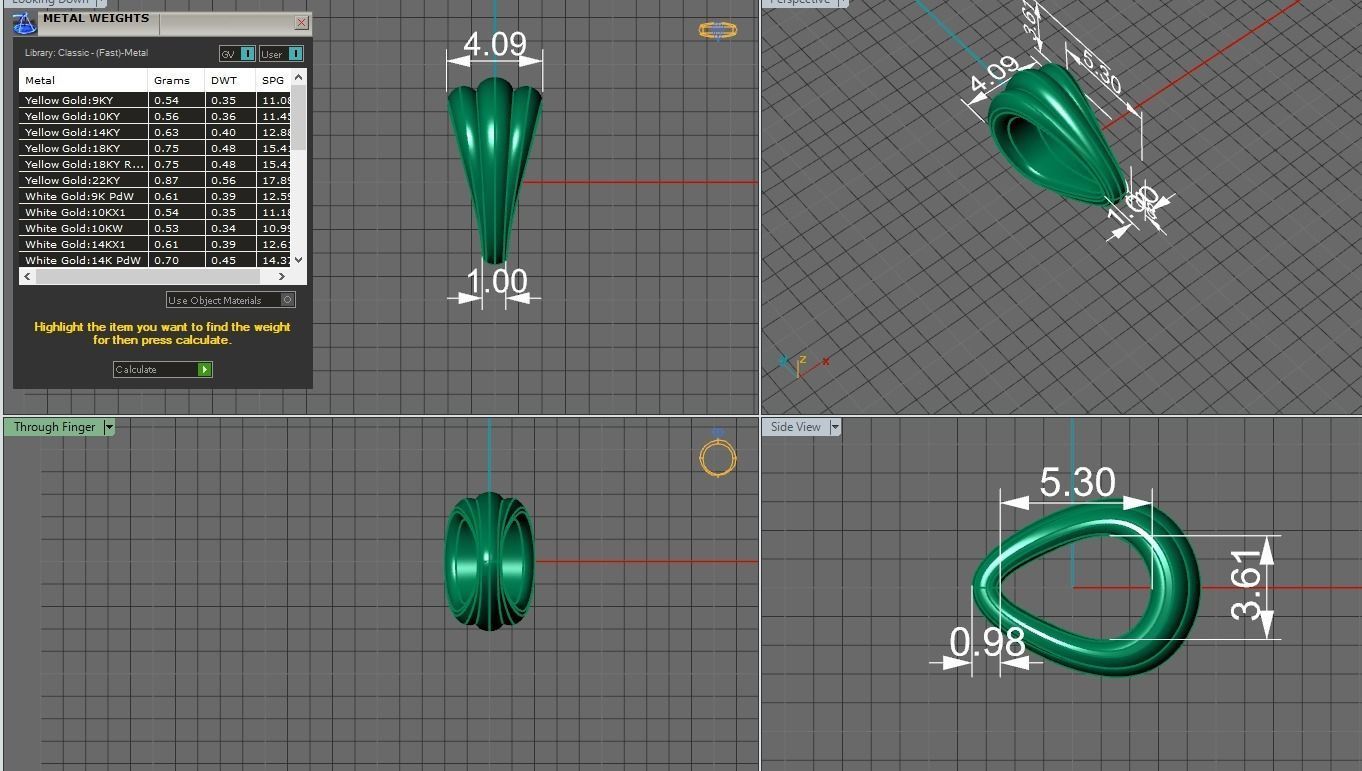Select the Yellow Gold:18KY R... row
1362x771 pixels.
tap(155, 164)
